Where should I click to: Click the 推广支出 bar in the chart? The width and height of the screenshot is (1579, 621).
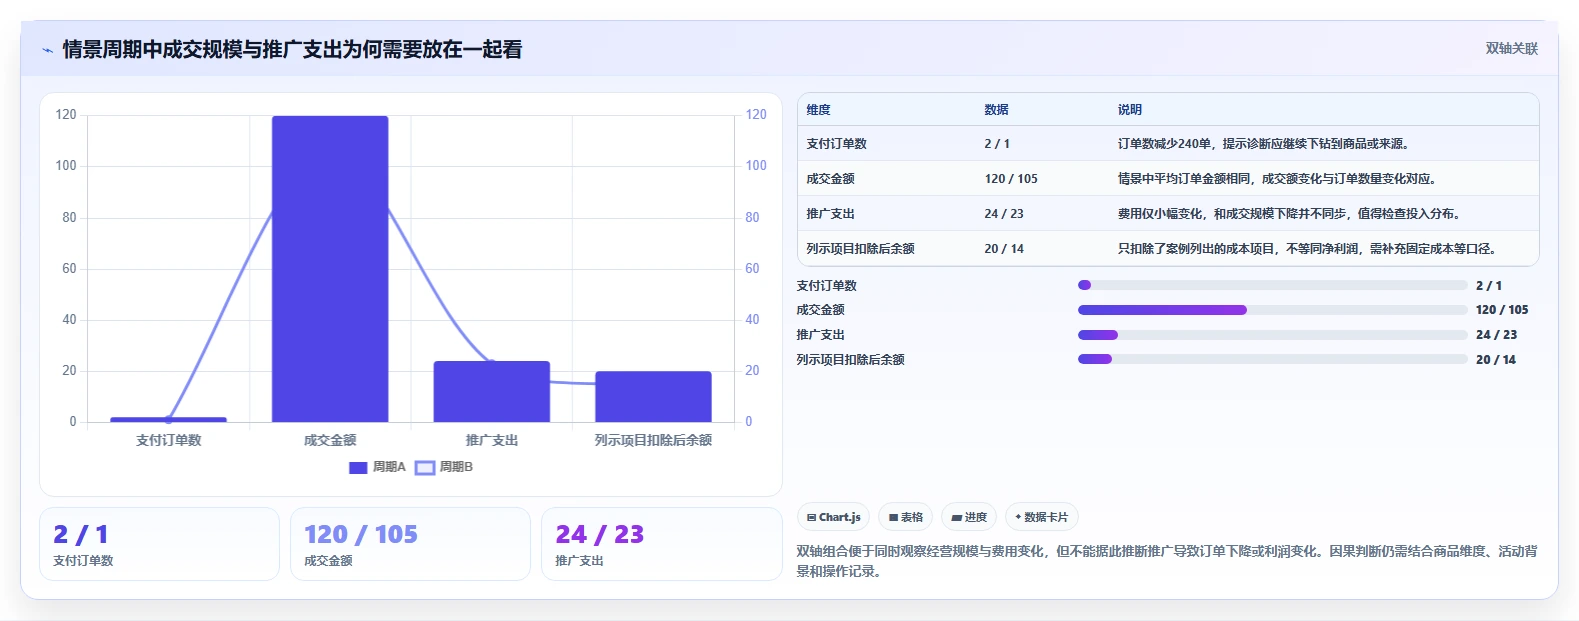[x=491, y=391]
